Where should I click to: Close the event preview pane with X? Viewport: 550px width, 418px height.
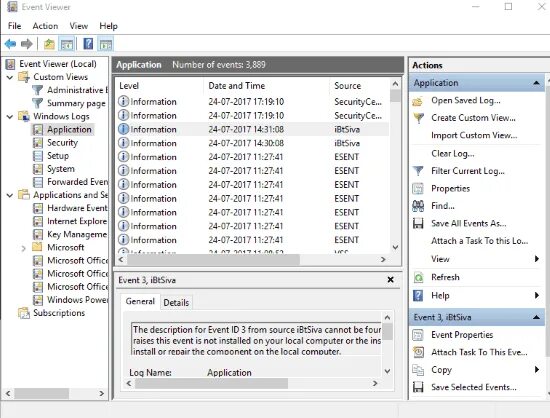coord(390,280)
